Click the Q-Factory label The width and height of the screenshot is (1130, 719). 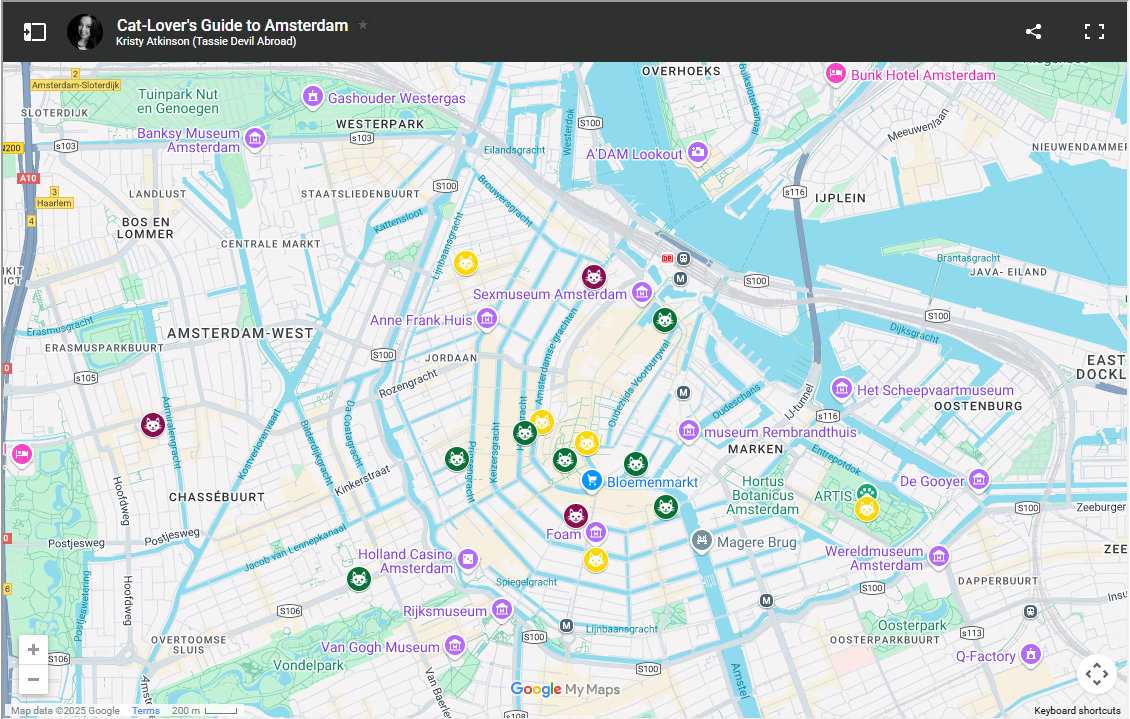point(985,656)
